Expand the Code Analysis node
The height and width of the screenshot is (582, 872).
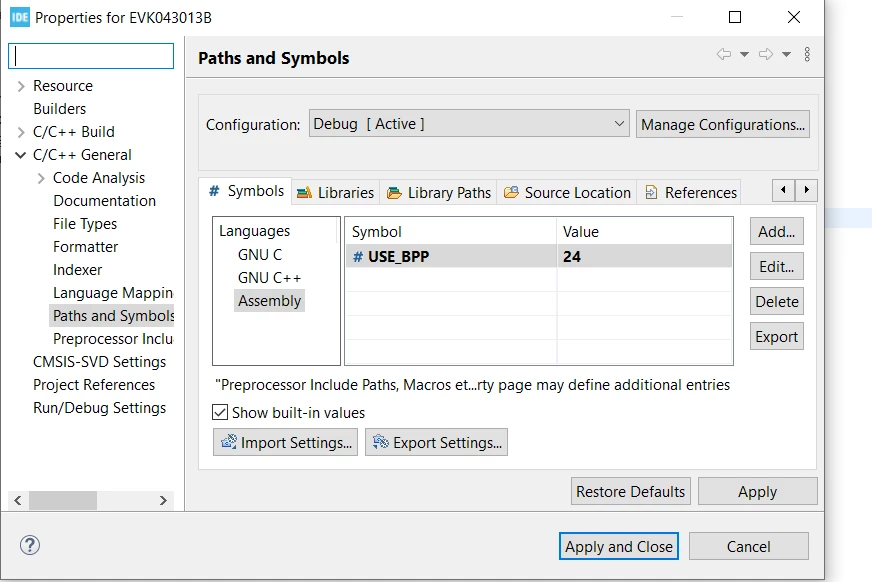[x=41, y=178]
